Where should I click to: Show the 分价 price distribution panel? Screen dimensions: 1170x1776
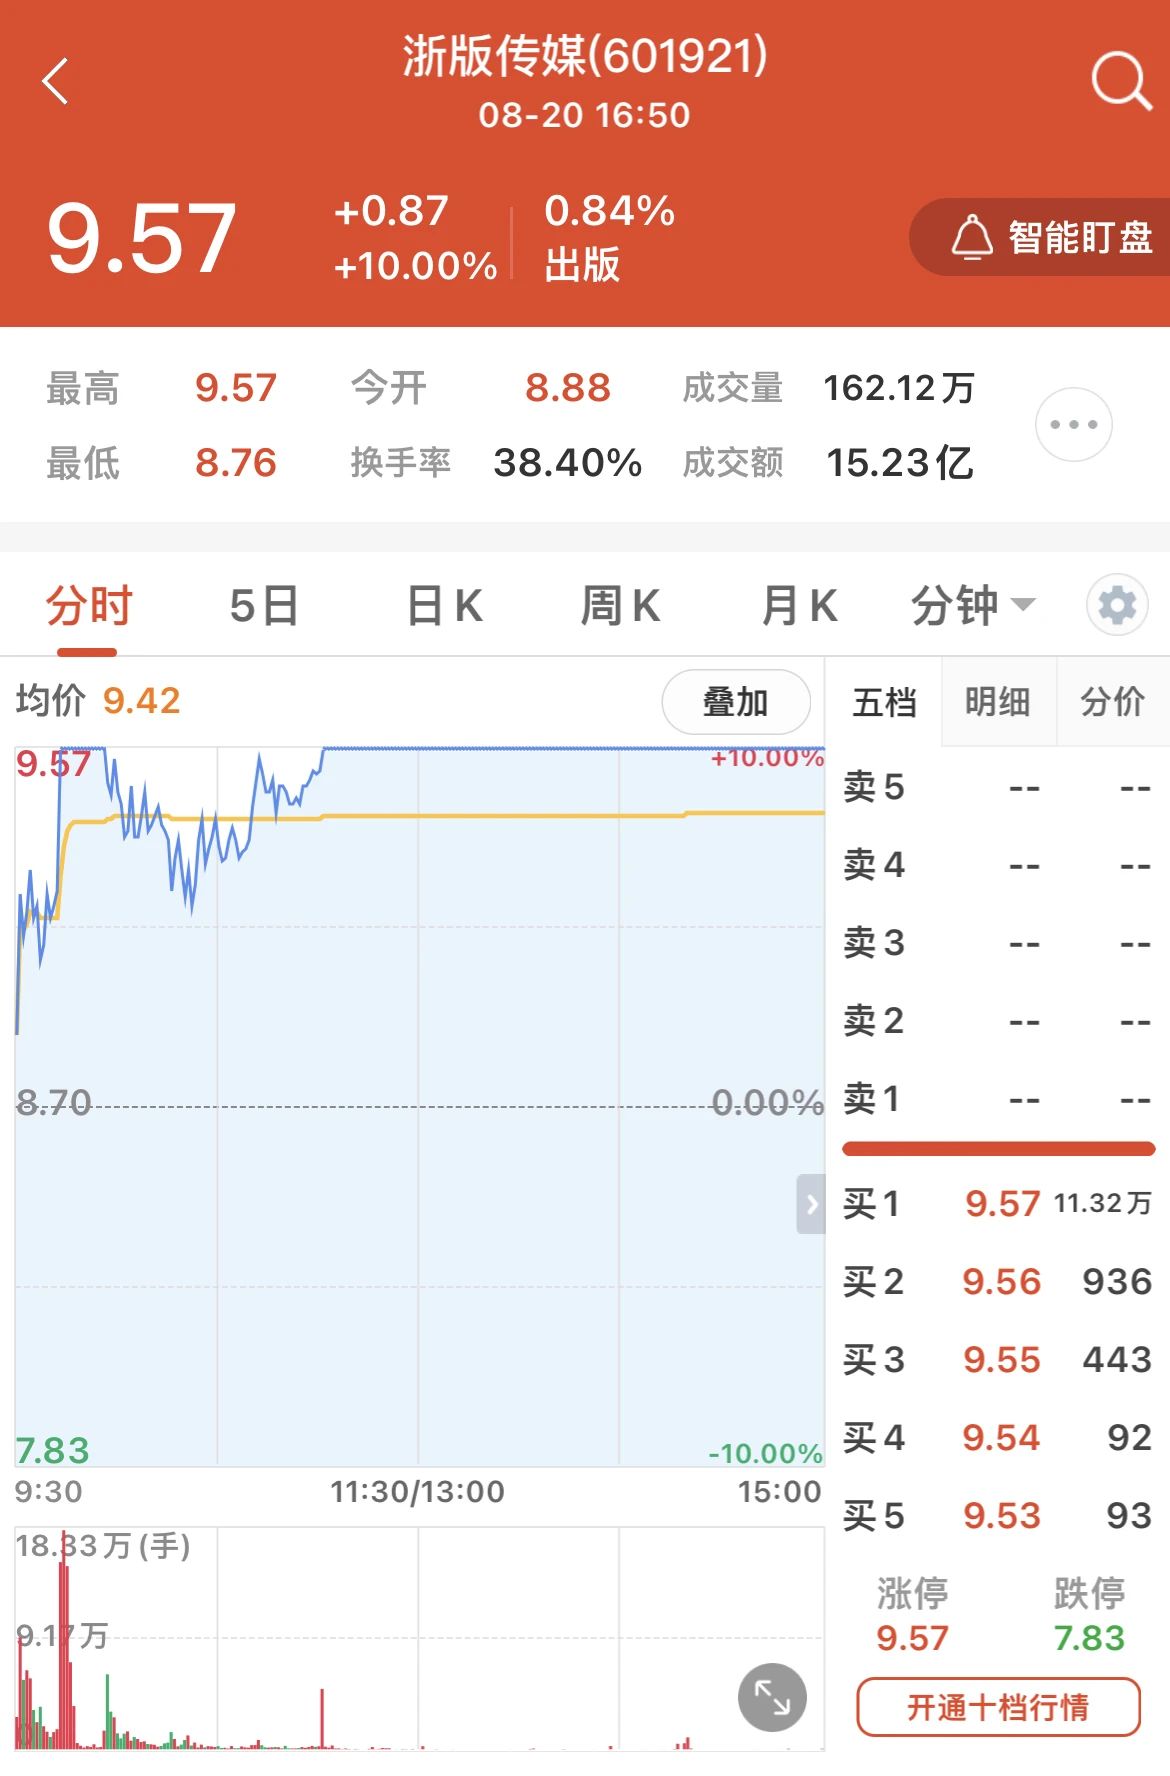[1112, 702]
